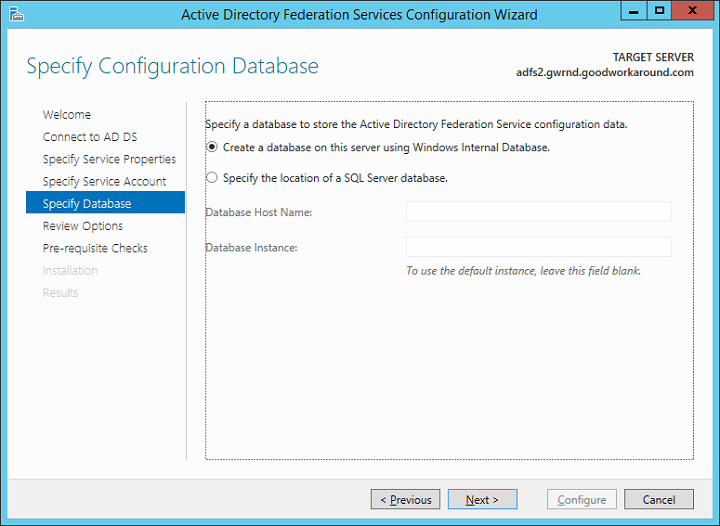Maximize the configuration wizard window
720x526 pixels.
(659, 12)
